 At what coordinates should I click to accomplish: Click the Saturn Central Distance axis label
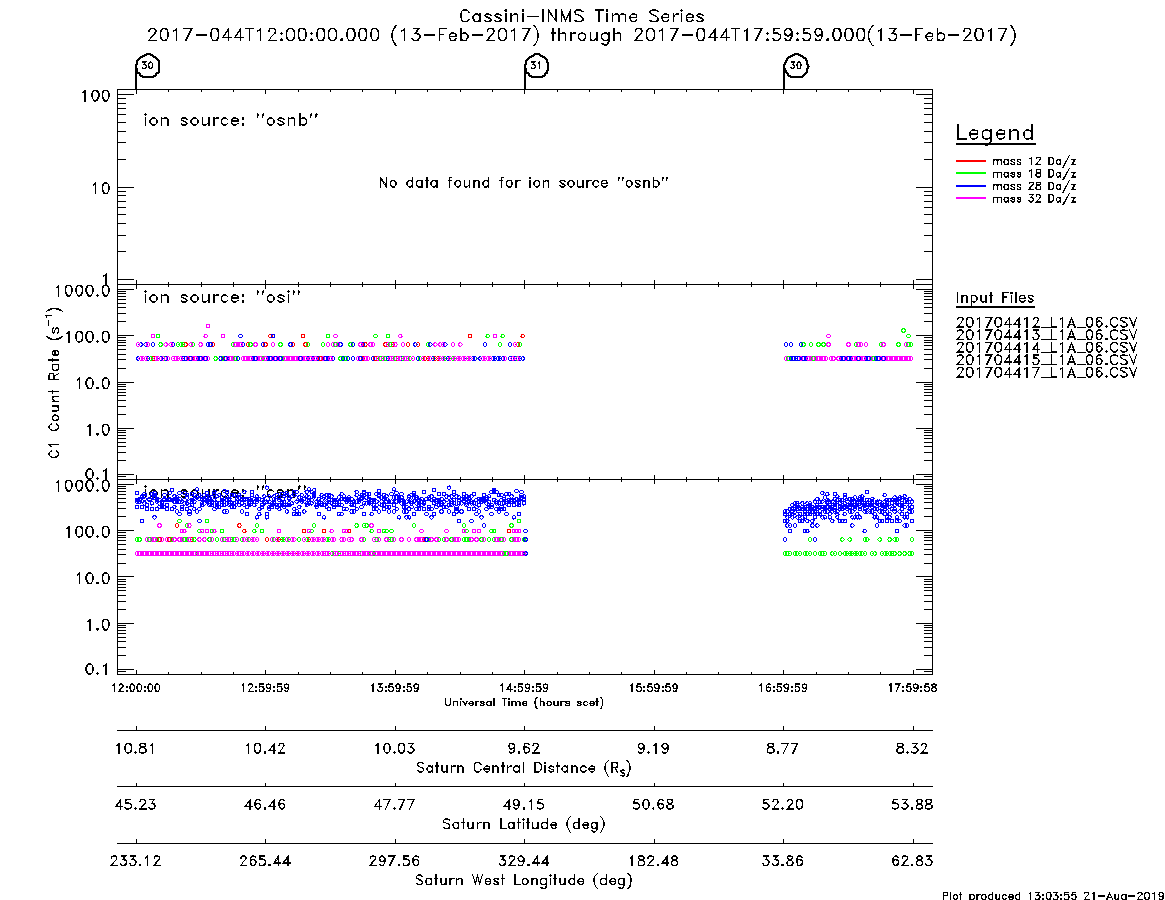coord(524,768)
